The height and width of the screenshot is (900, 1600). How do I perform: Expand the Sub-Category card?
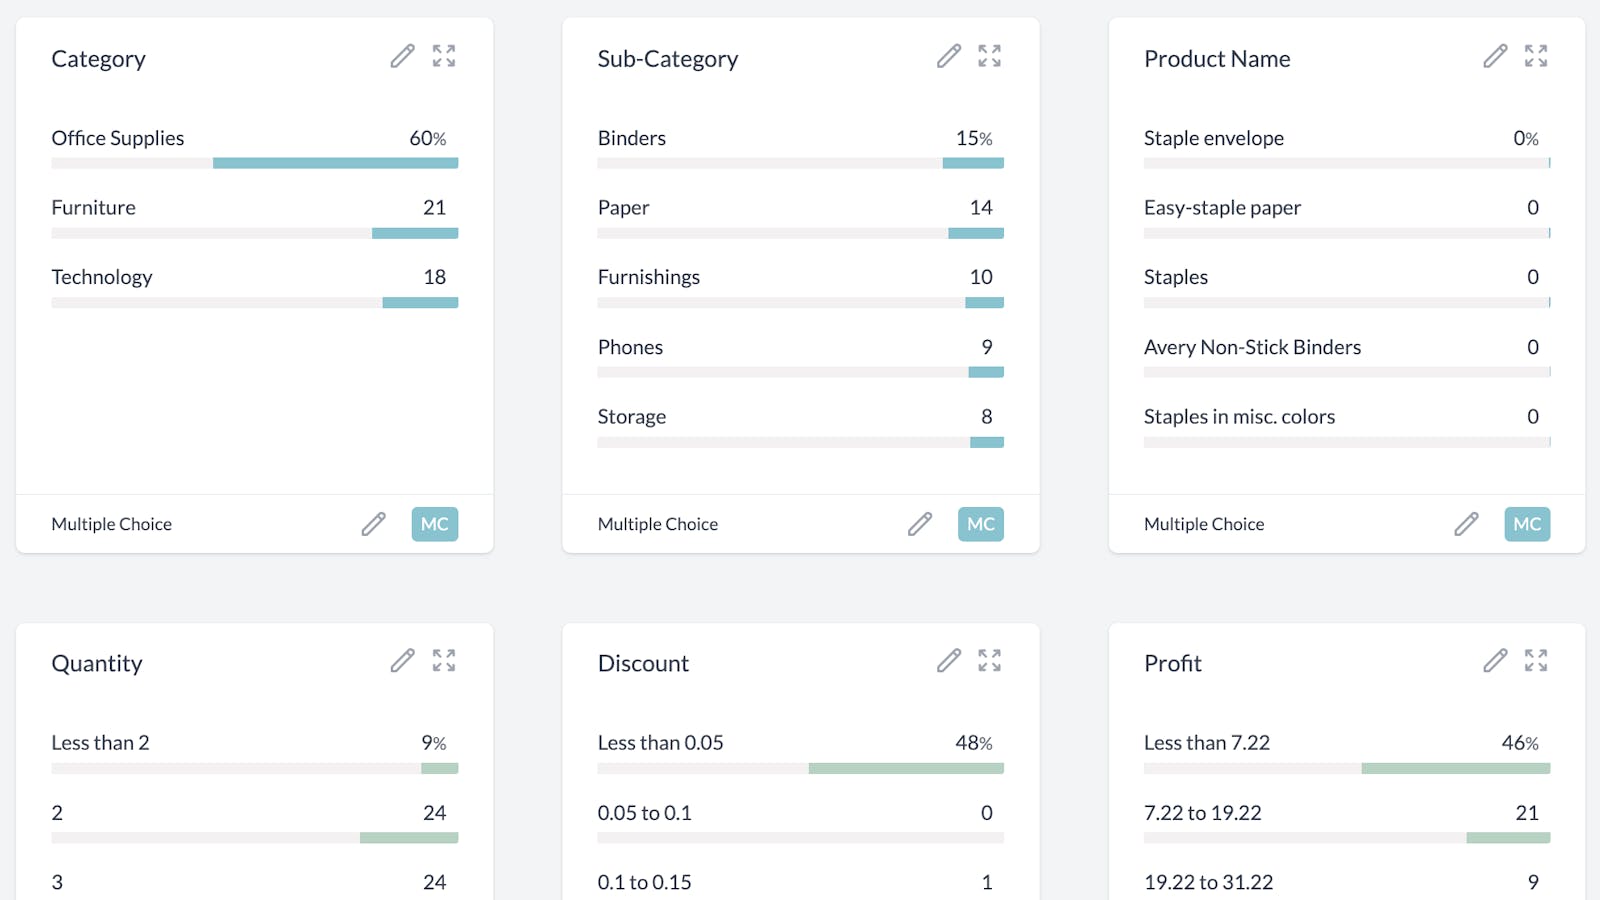point(989,56)
